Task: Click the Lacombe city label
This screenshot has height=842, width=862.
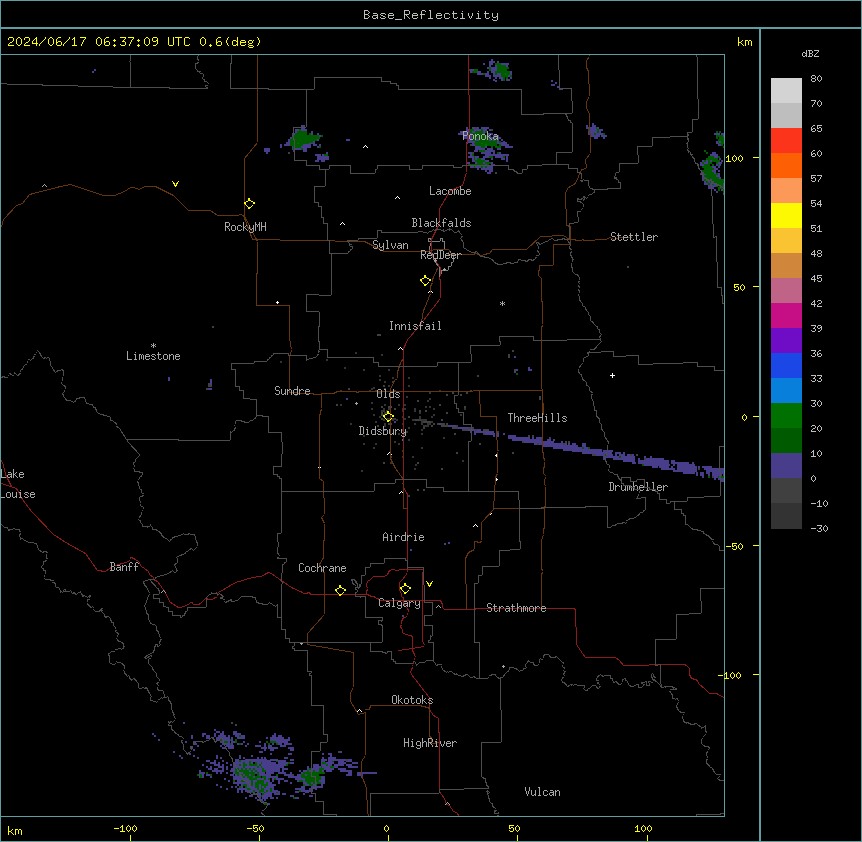Action: [x=450, y=191]
